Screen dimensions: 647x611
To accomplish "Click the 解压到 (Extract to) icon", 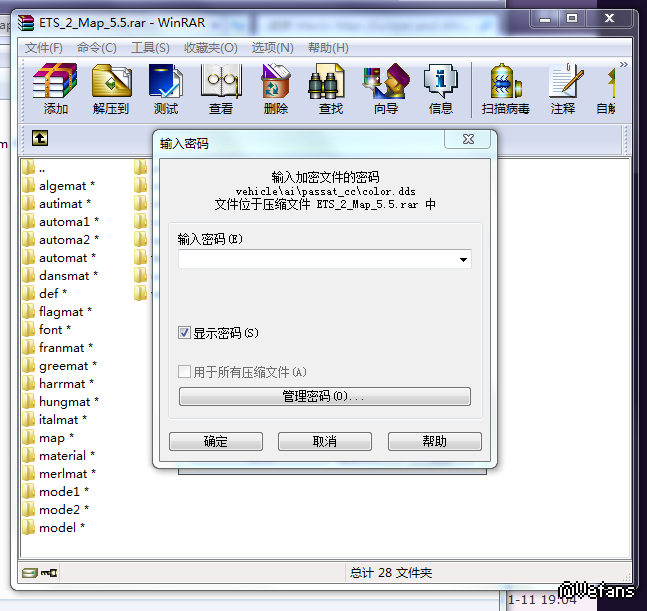I will pyautogui.click(x=111, y=89).
